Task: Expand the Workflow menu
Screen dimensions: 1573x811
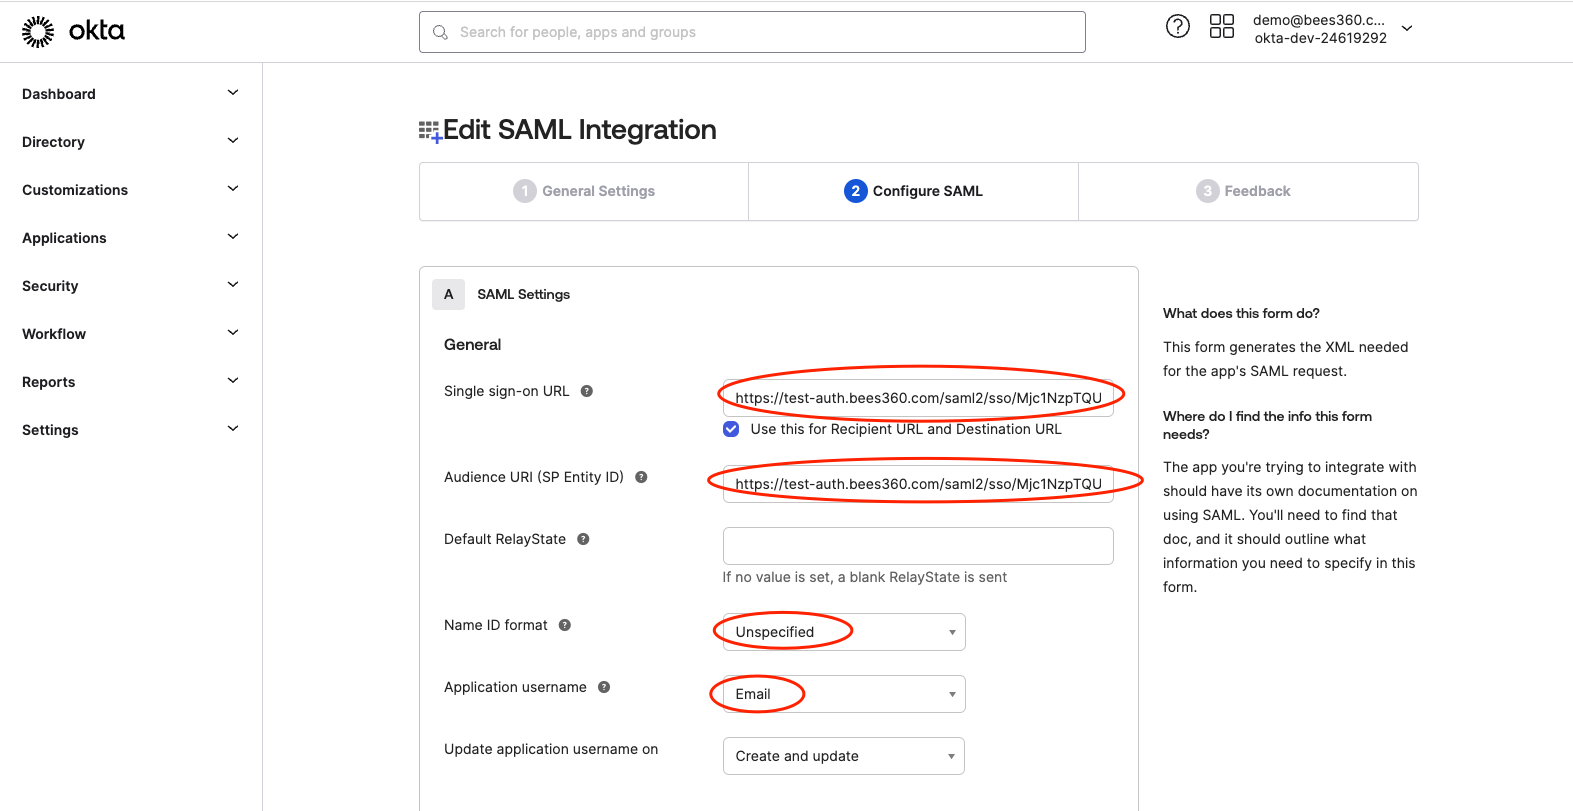Action: (x=233, y=333)
